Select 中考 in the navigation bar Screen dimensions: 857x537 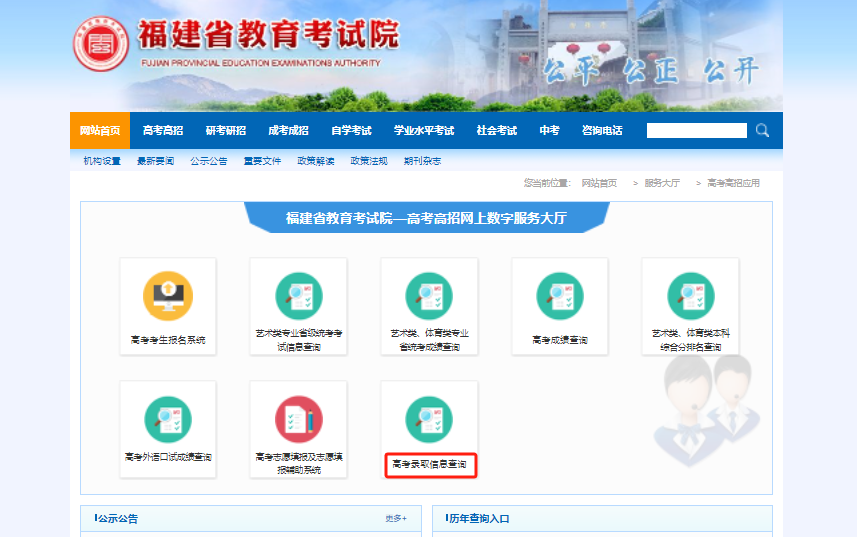tap(549, 131)
